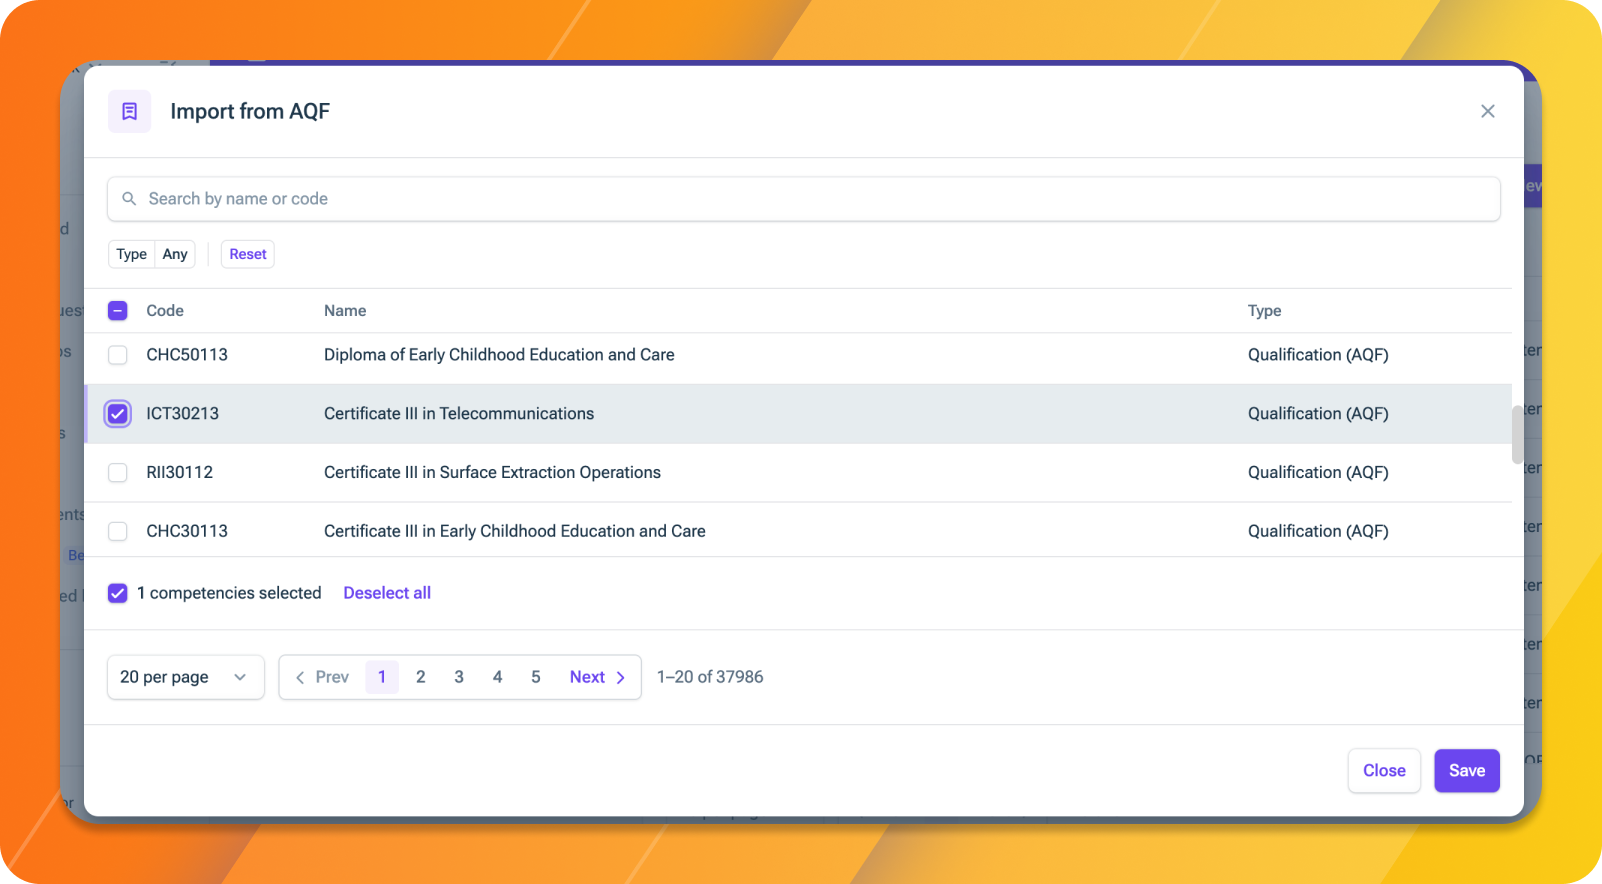The height and width of the screenshot is (884, 1602).
Task: Open the Type filter dropdown
Action: 152,254
